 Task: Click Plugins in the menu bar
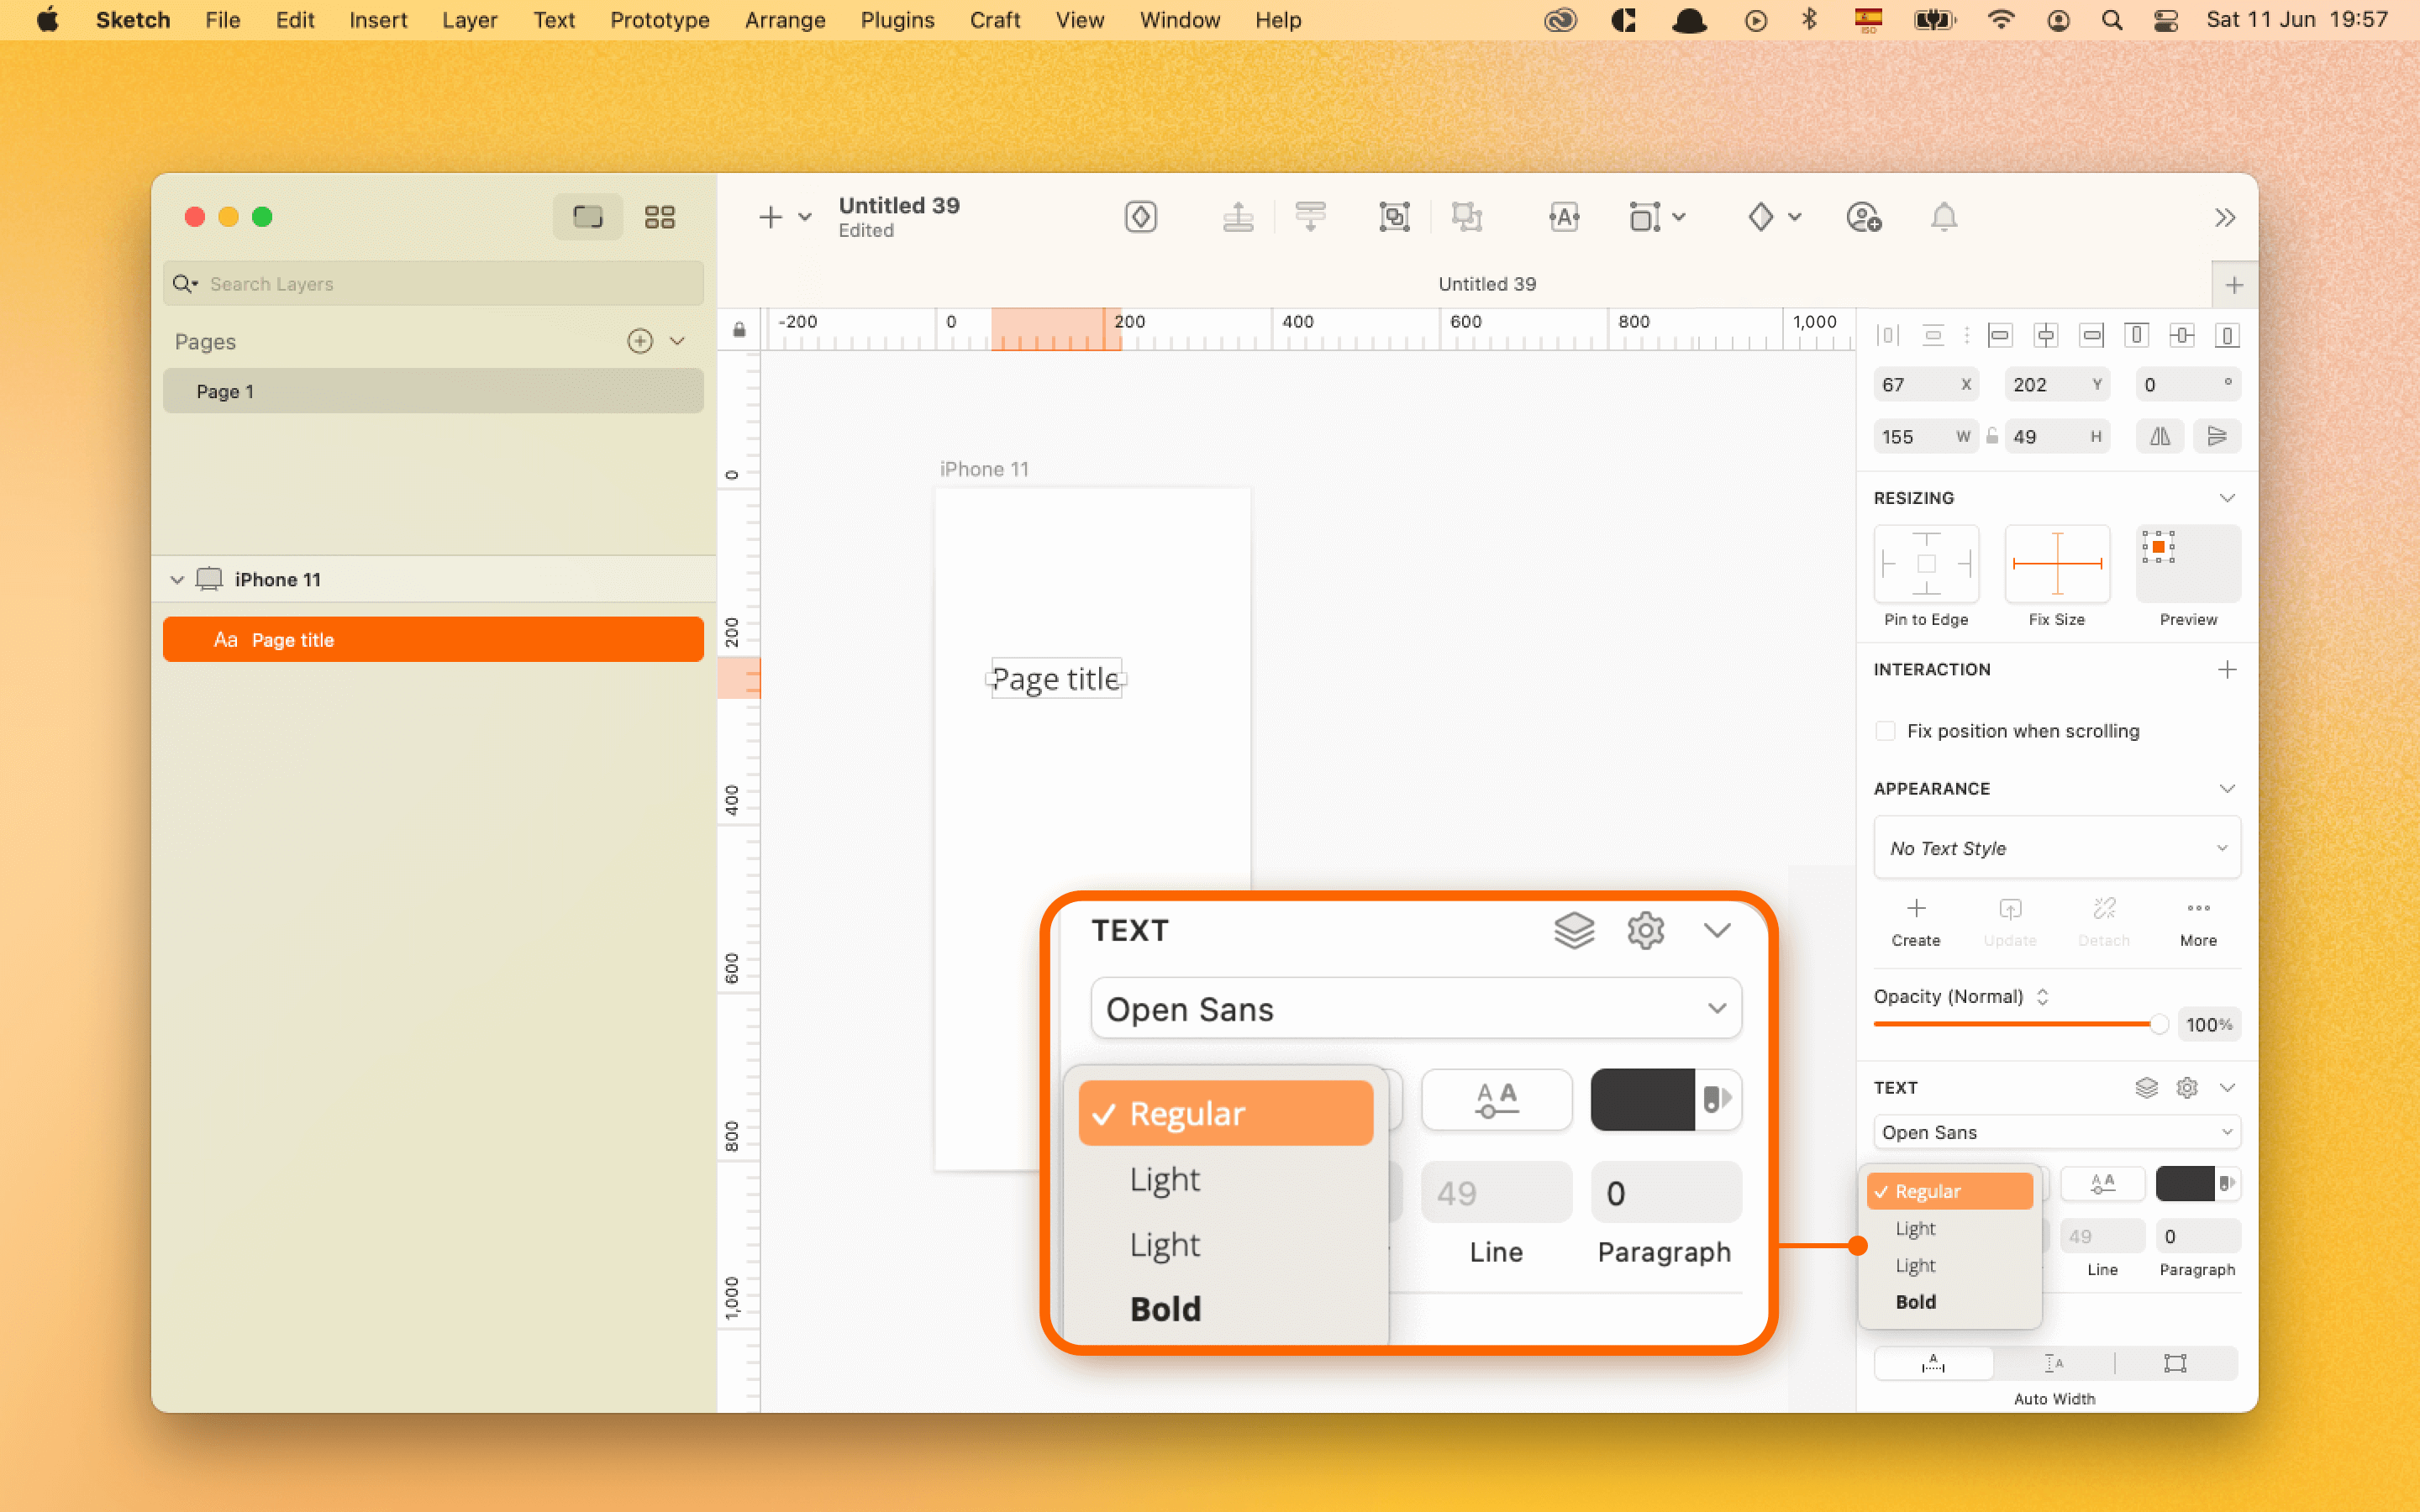coord(894,19)
